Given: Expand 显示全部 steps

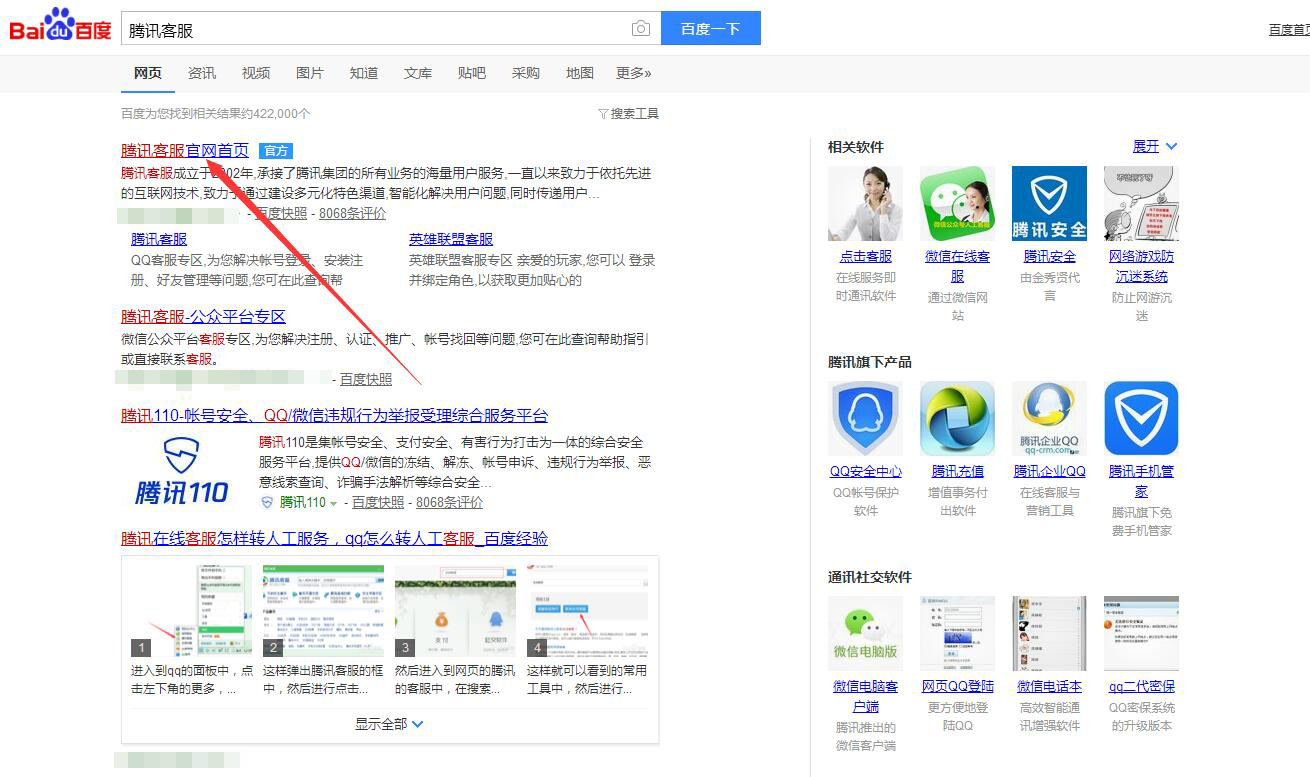Looking at the screenshot, I should [x=389, y=723].
